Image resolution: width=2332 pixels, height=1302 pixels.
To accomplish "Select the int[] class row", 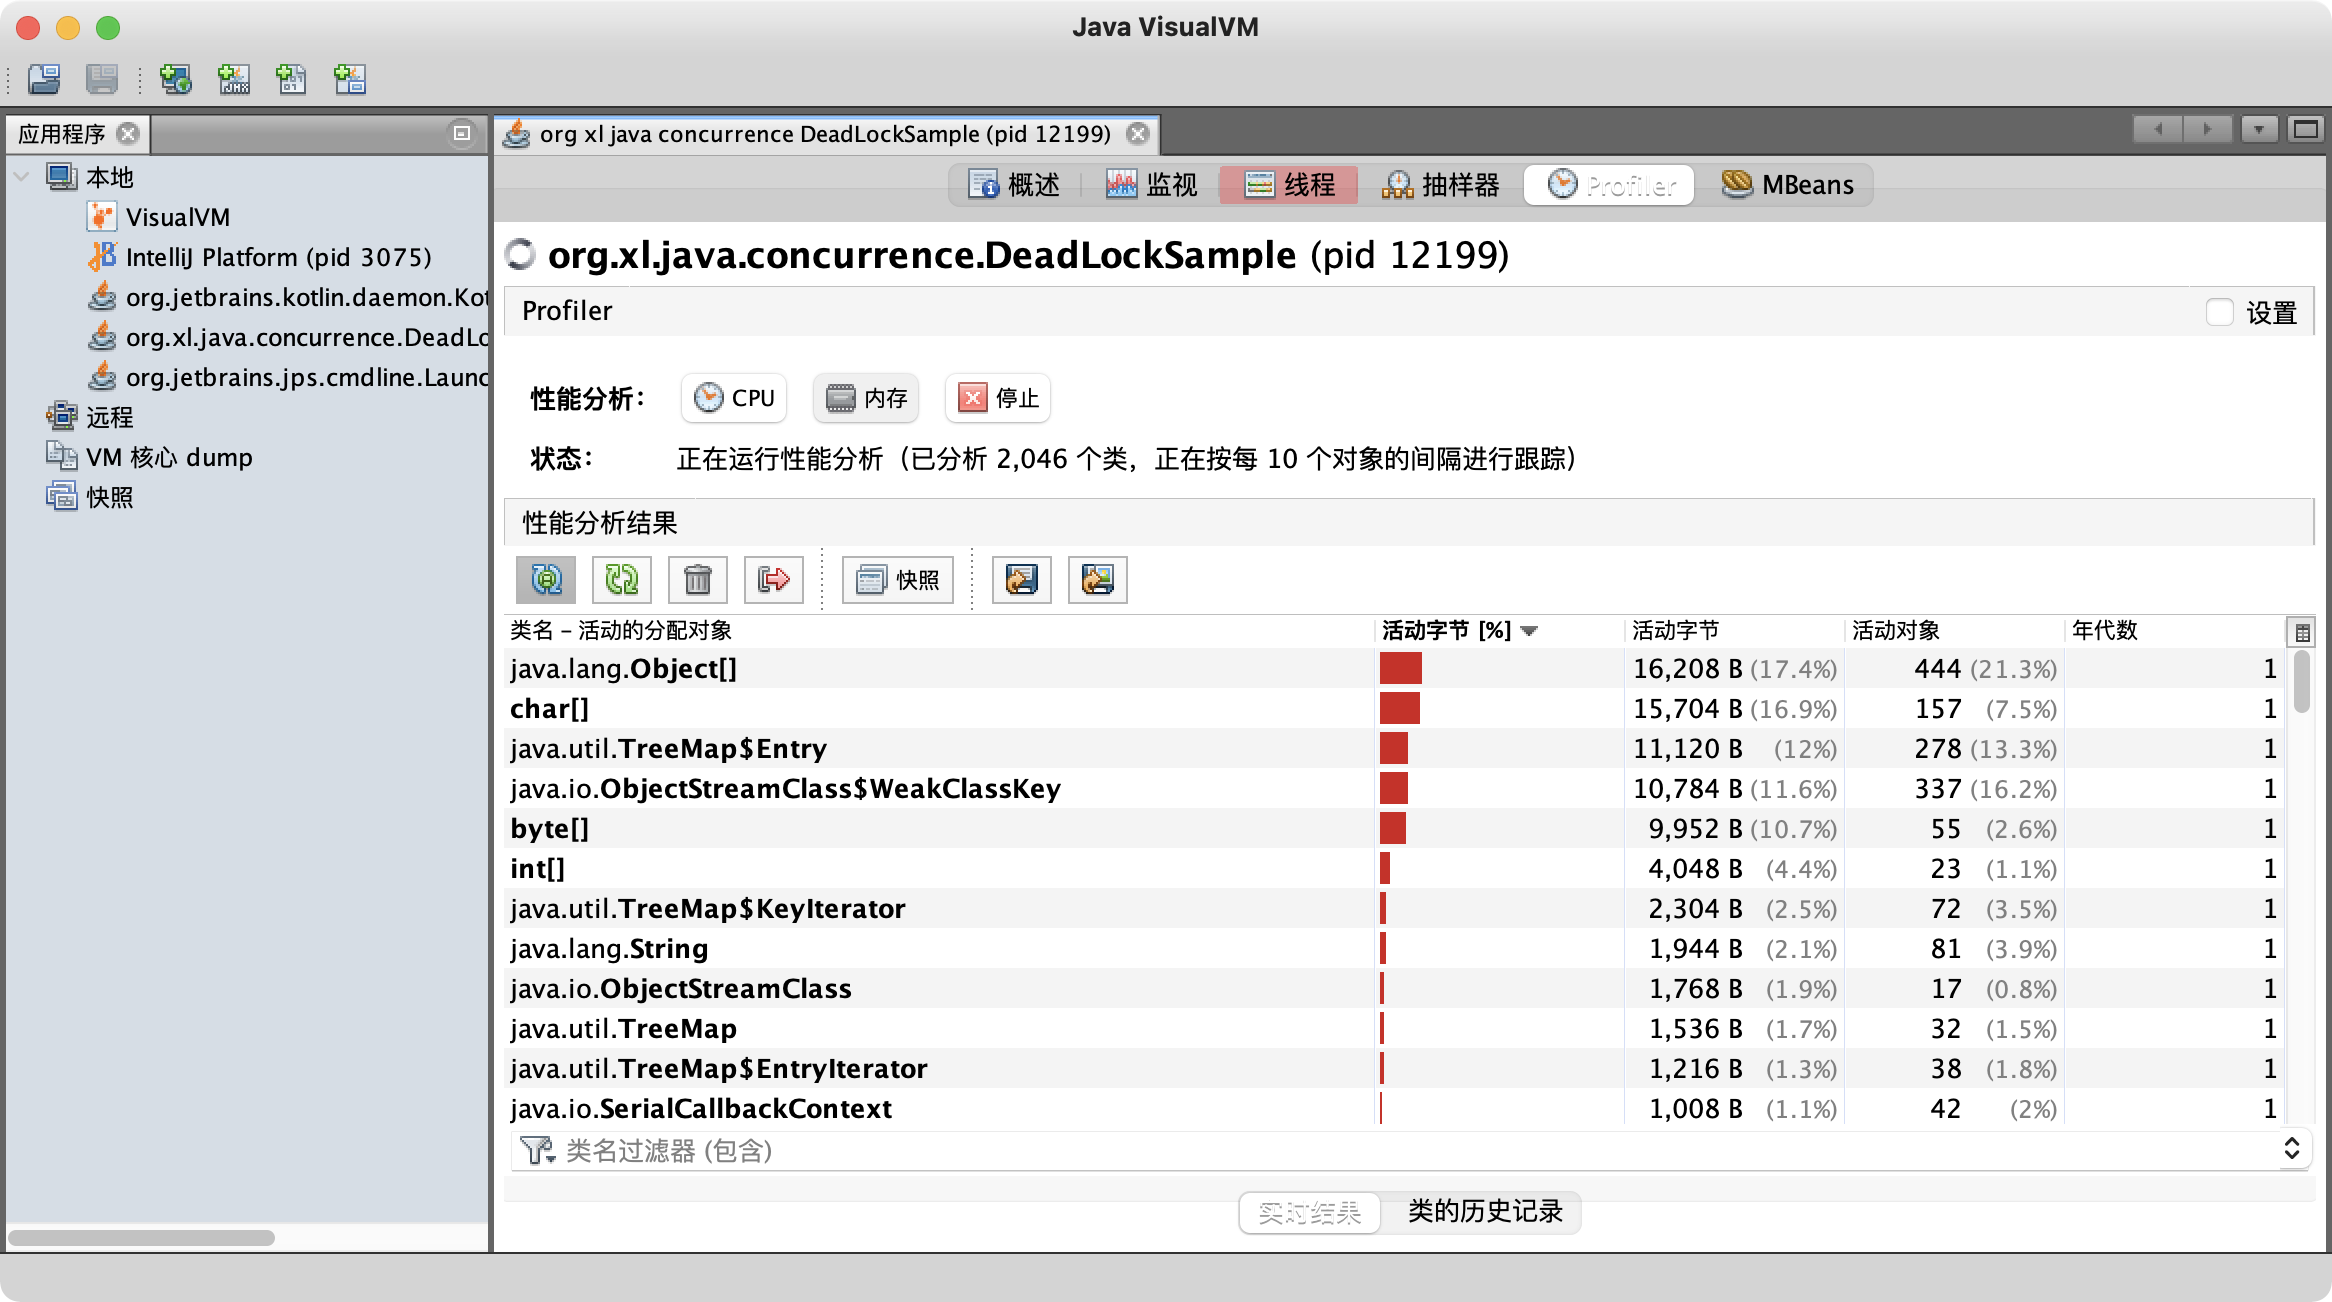I will click(x=1394, y=868).
